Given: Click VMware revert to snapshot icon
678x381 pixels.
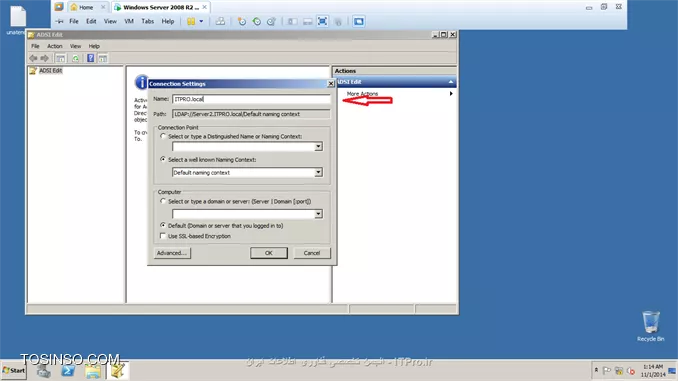Looking at the screenshot, I should pos(256,21).
